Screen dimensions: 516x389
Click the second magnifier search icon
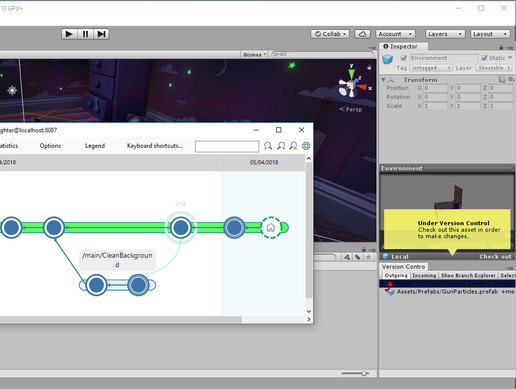point(281,146)
